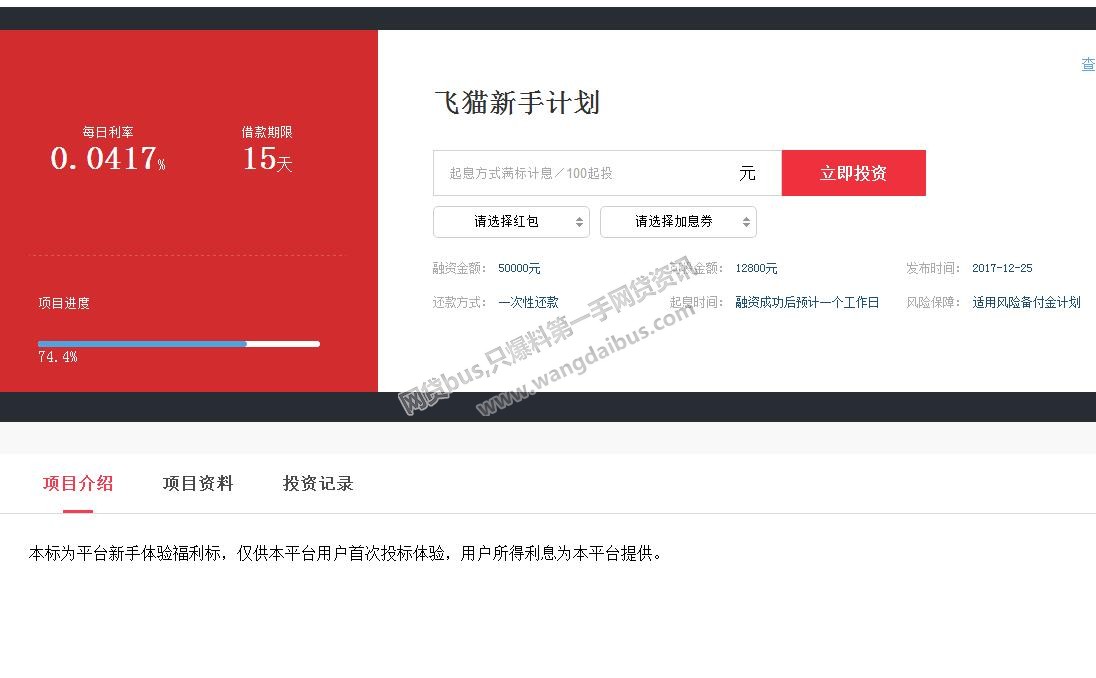Screen dimensions: 1096x678
Task: Click the 50000元 financing amount
Action: pyautogui.click(x=519, y=268)
